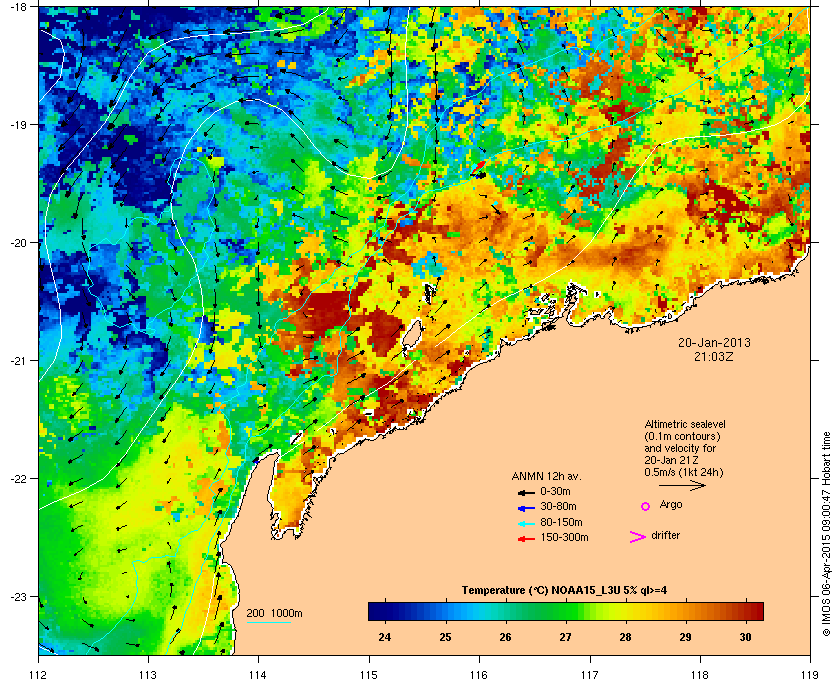Click the latitude -19 axis label
This screenshot has height=680, width=840.
18,124
